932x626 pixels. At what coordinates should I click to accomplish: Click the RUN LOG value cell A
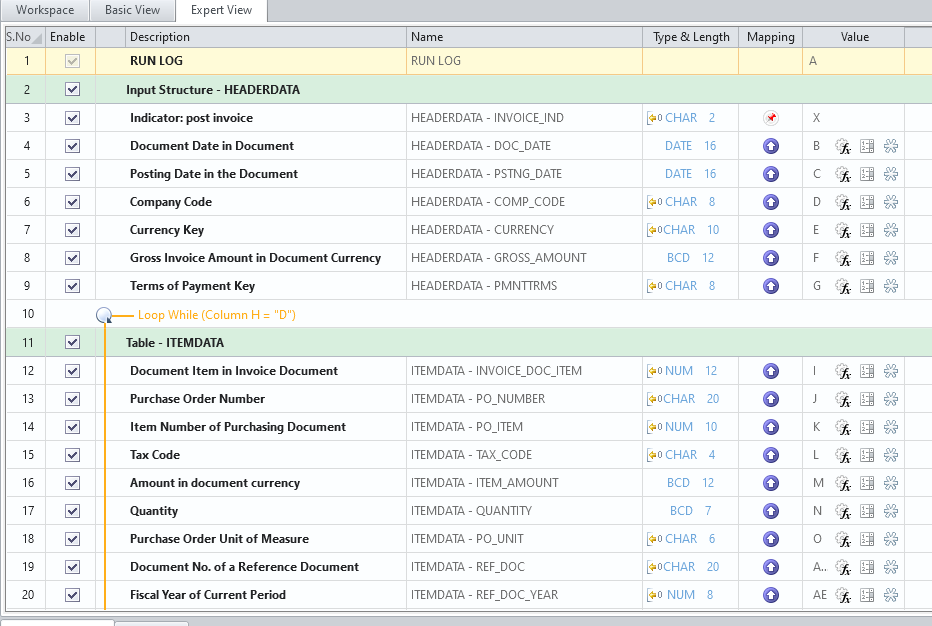point(854,61)
